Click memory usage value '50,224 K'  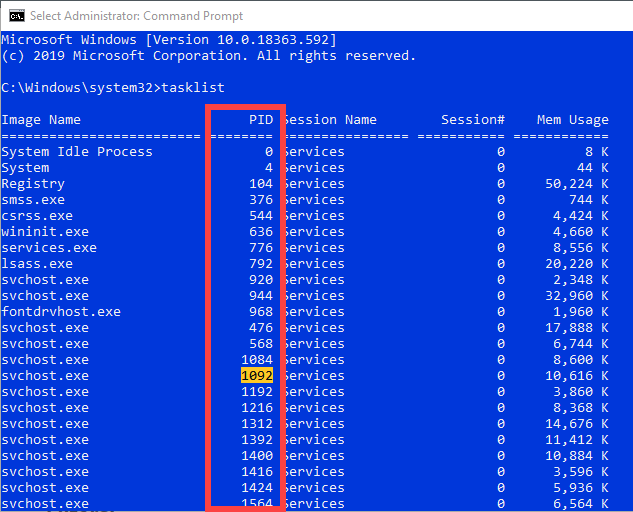coord(576,184)
